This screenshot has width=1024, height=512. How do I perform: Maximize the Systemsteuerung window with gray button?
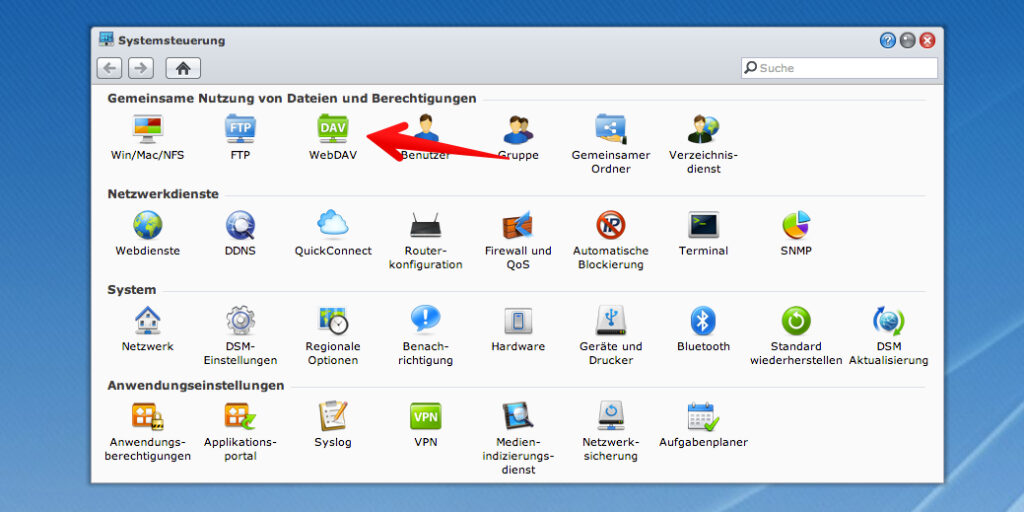908,40
